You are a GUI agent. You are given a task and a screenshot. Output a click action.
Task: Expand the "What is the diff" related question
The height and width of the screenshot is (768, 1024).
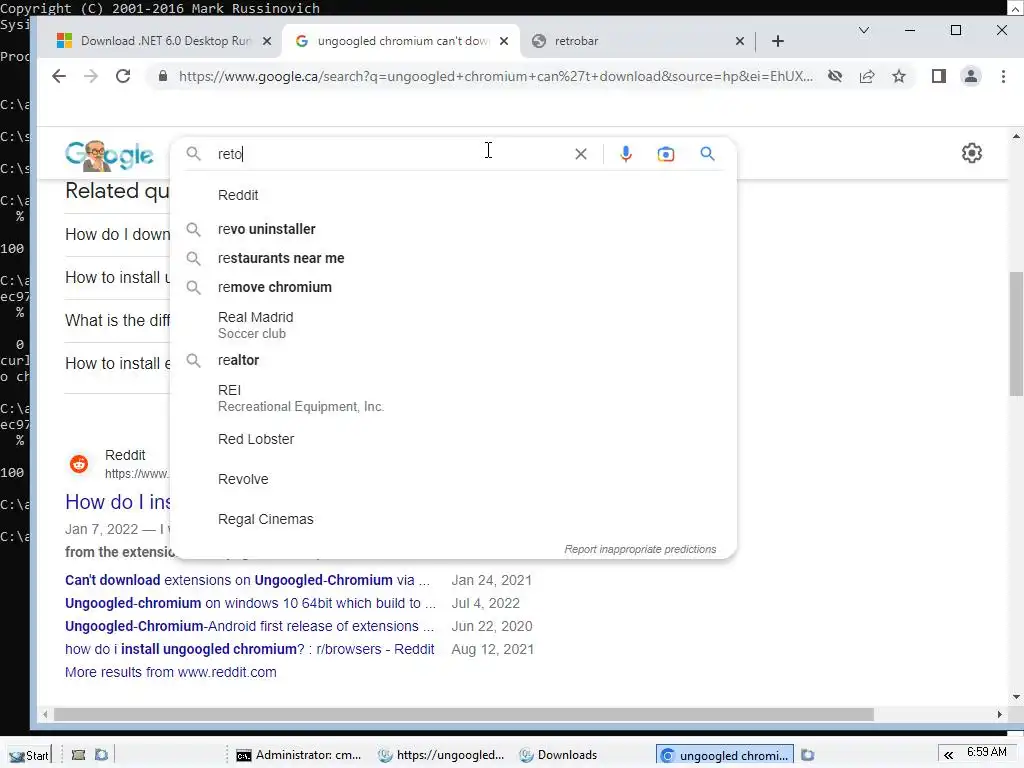point(118,321)
